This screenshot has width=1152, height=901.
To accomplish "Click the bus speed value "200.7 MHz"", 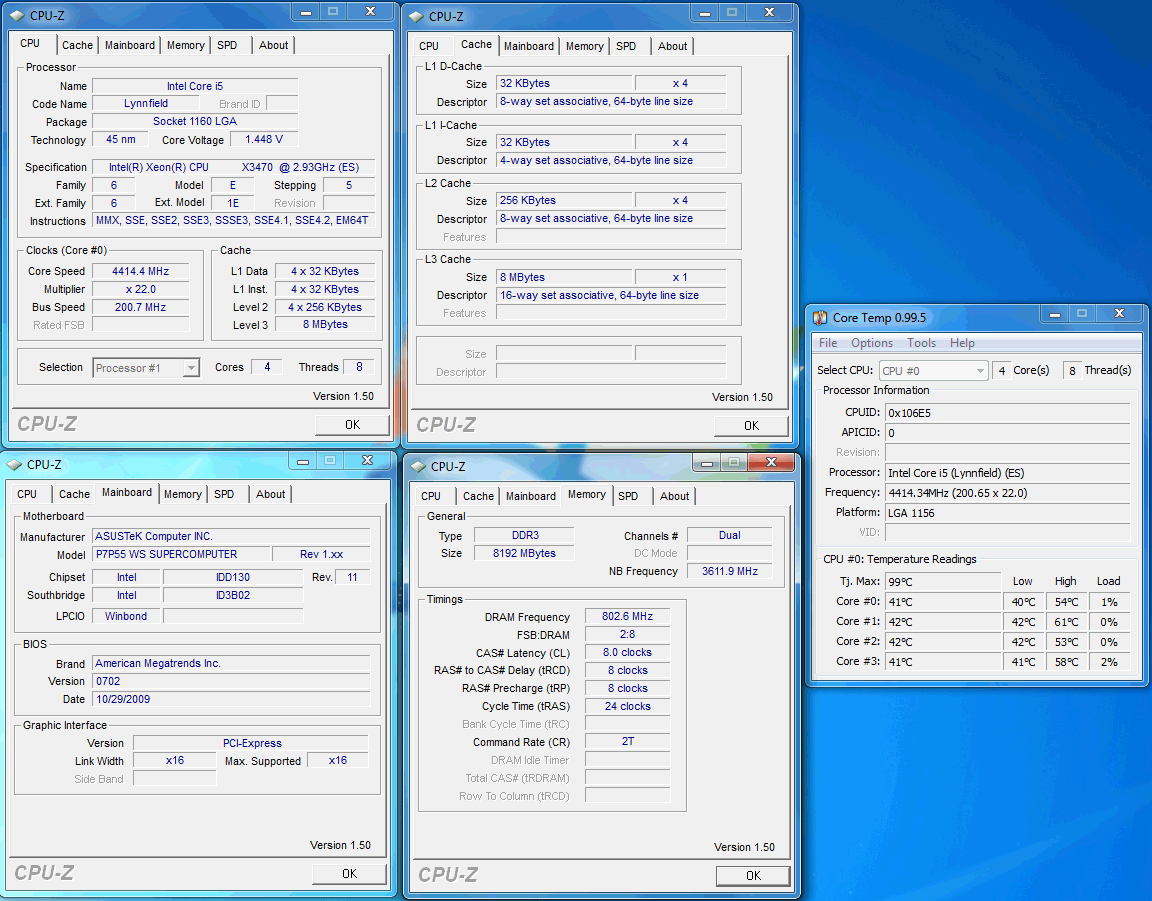I will click(140, 307).
